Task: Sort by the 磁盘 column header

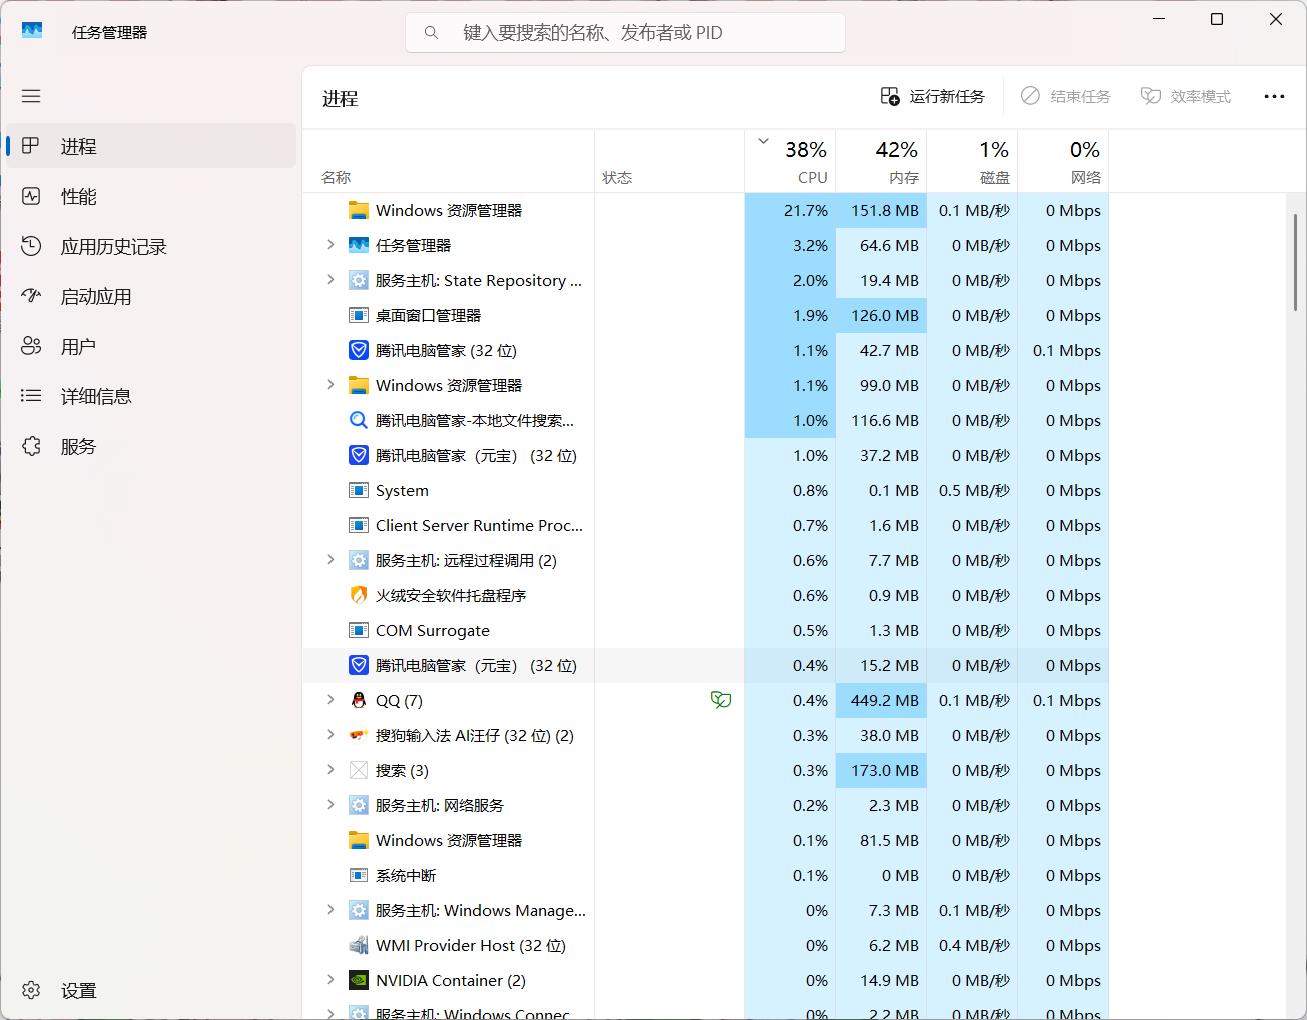Action: (973, 161)
